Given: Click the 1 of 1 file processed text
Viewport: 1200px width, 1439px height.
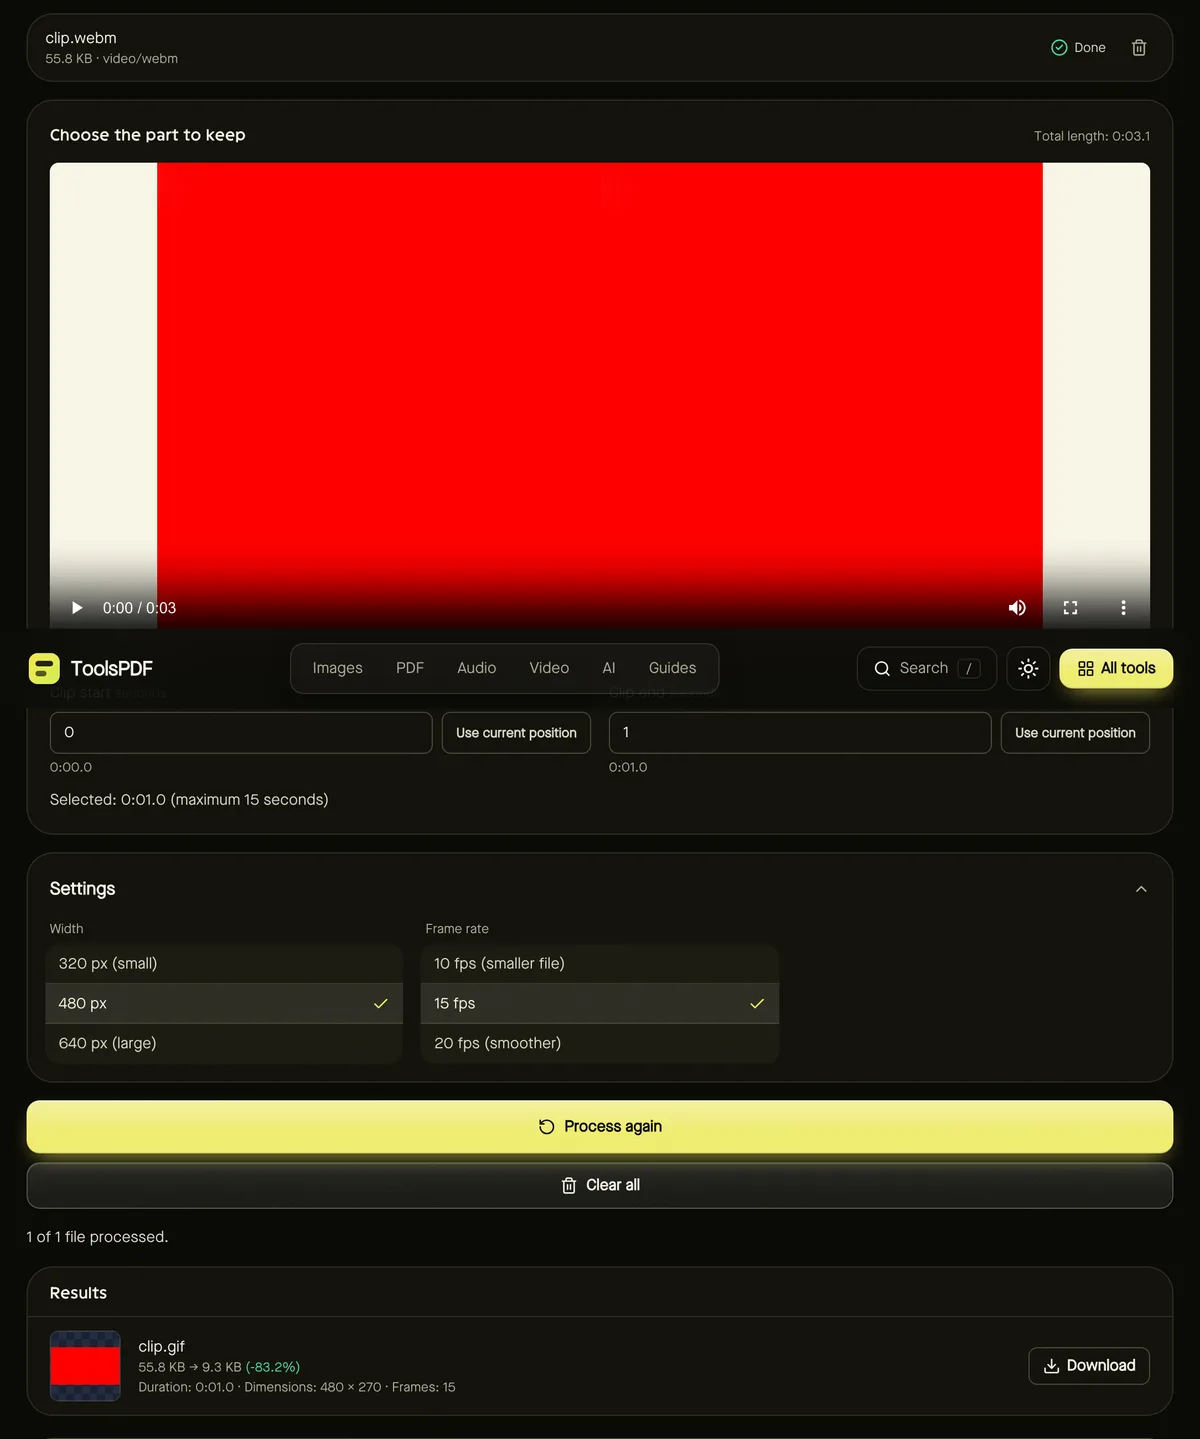Looking at the screenshot, I should pyautogui.click(x=97, y=1237).
